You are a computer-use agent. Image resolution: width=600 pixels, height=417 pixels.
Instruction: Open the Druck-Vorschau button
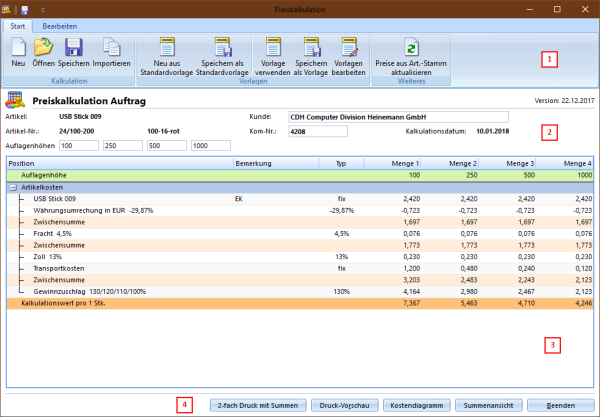[344, 406]
